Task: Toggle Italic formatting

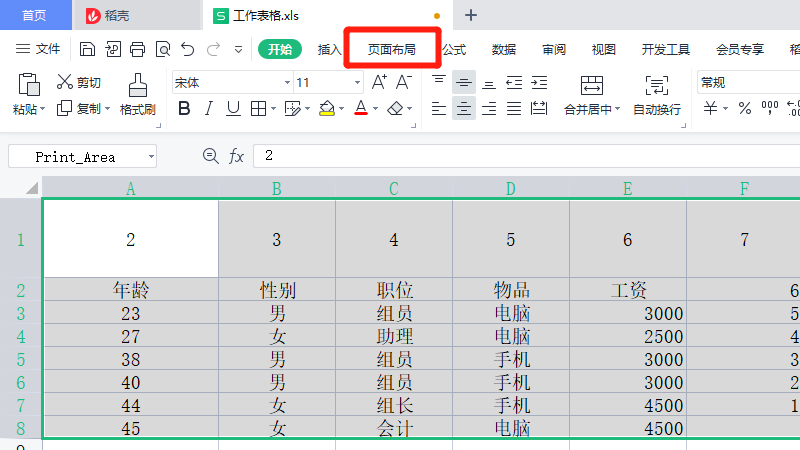Action: click(209, 108)
